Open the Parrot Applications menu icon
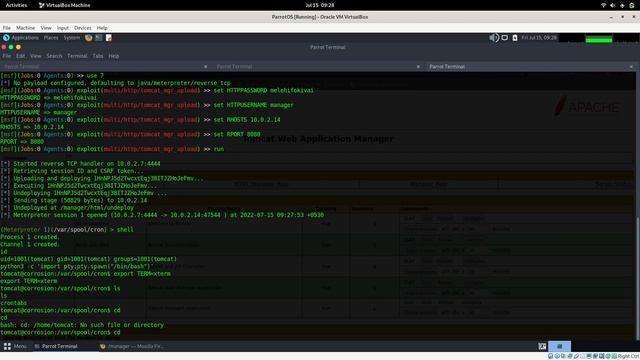640x360 pixels. pyautogui.click(x=6, y=38)
